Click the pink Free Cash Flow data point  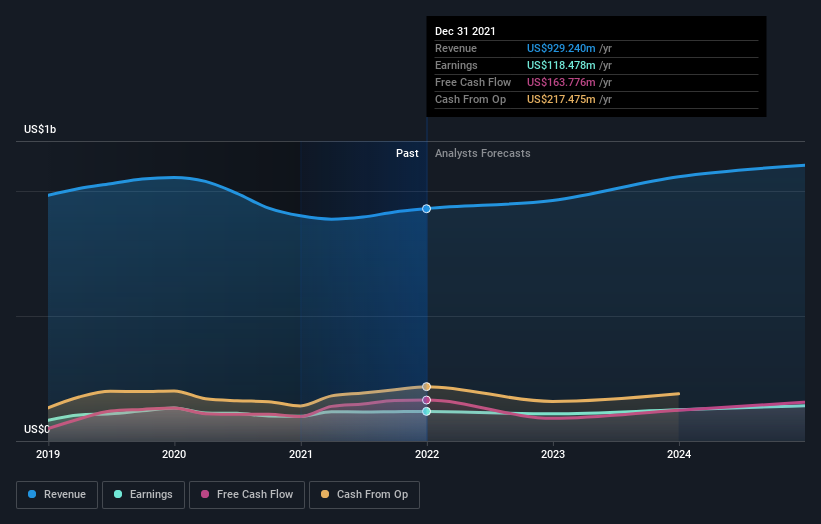coord(427,400)
